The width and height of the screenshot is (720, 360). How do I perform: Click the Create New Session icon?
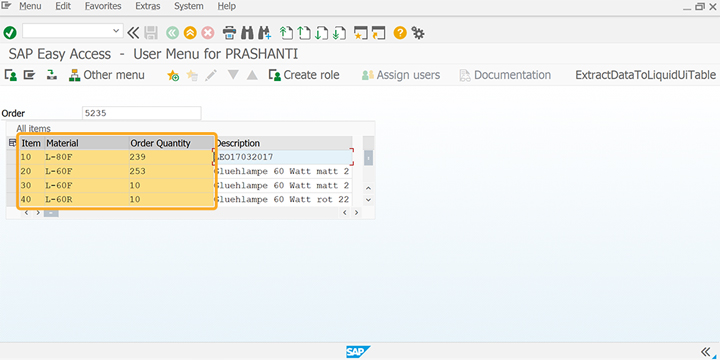[360, 33]
